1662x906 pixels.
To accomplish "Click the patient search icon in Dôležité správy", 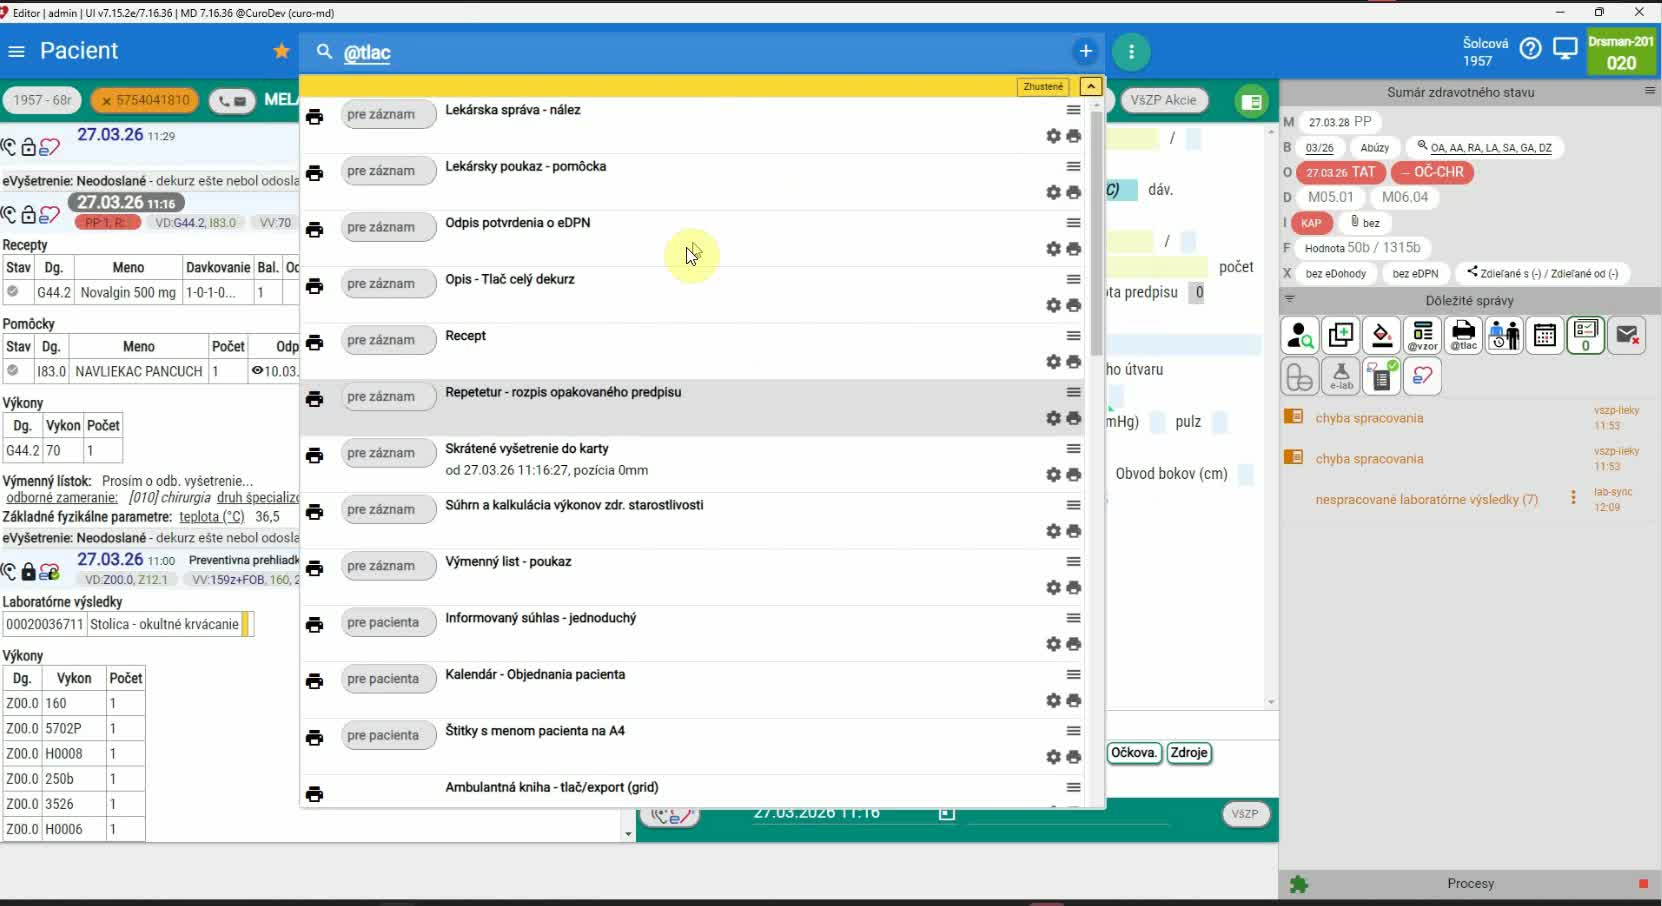I will pyautogui.click(x=1300, y=336).
